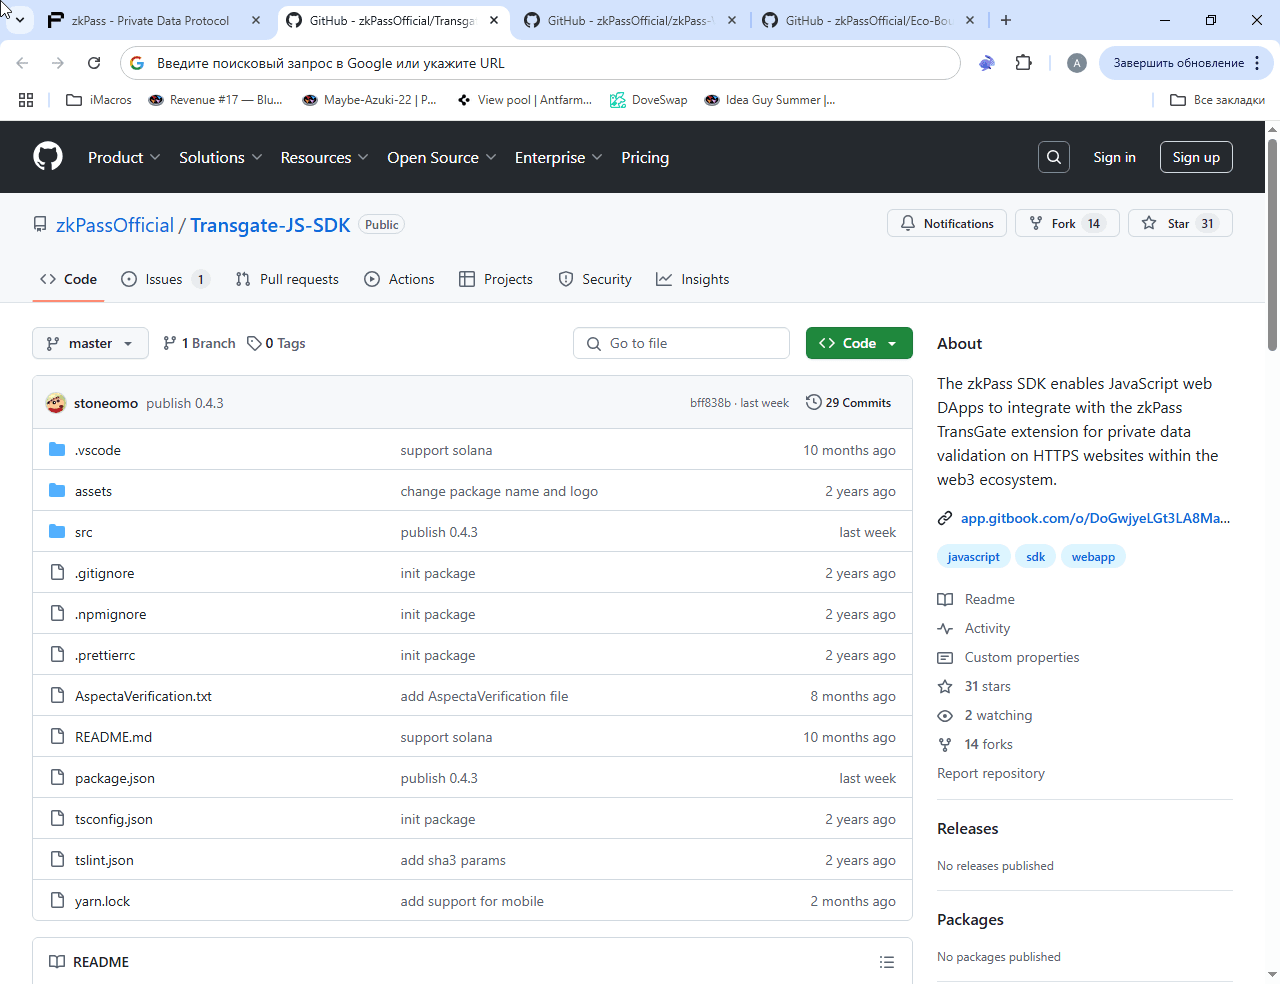The width and height of the screenshot is (1280, 984).
Task: Open the Projects tab
Action: point(496,279)
